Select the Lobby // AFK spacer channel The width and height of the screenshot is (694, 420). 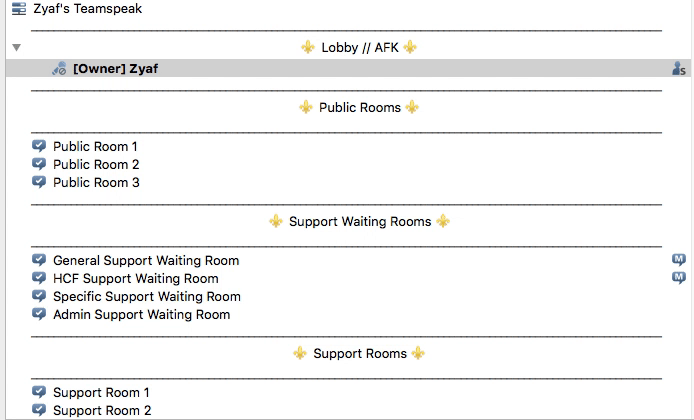click(x=359, y=47)
